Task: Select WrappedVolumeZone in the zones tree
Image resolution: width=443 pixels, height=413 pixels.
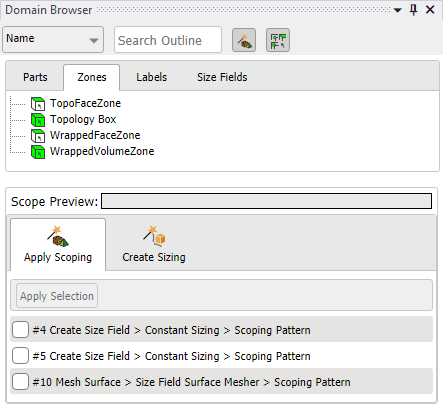Action: pos(102,151)
